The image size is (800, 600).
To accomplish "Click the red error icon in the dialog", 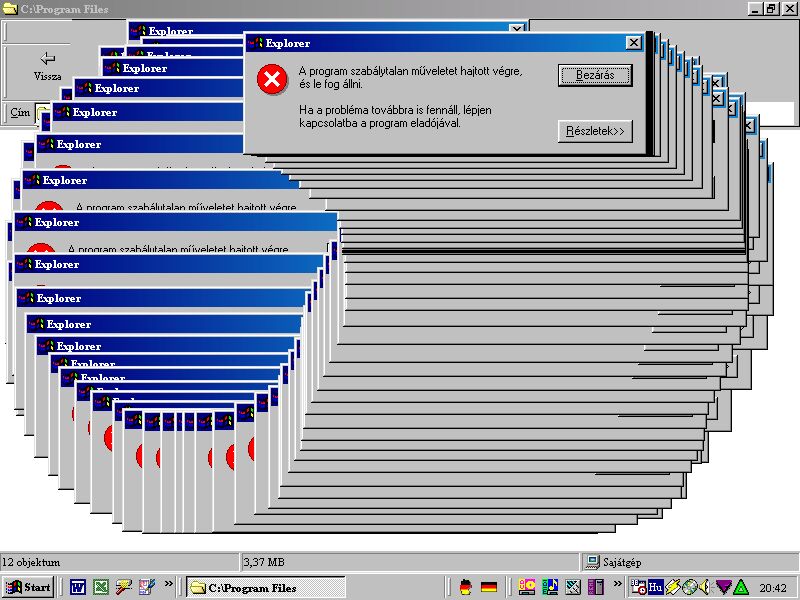I will [x=271, y=79].
